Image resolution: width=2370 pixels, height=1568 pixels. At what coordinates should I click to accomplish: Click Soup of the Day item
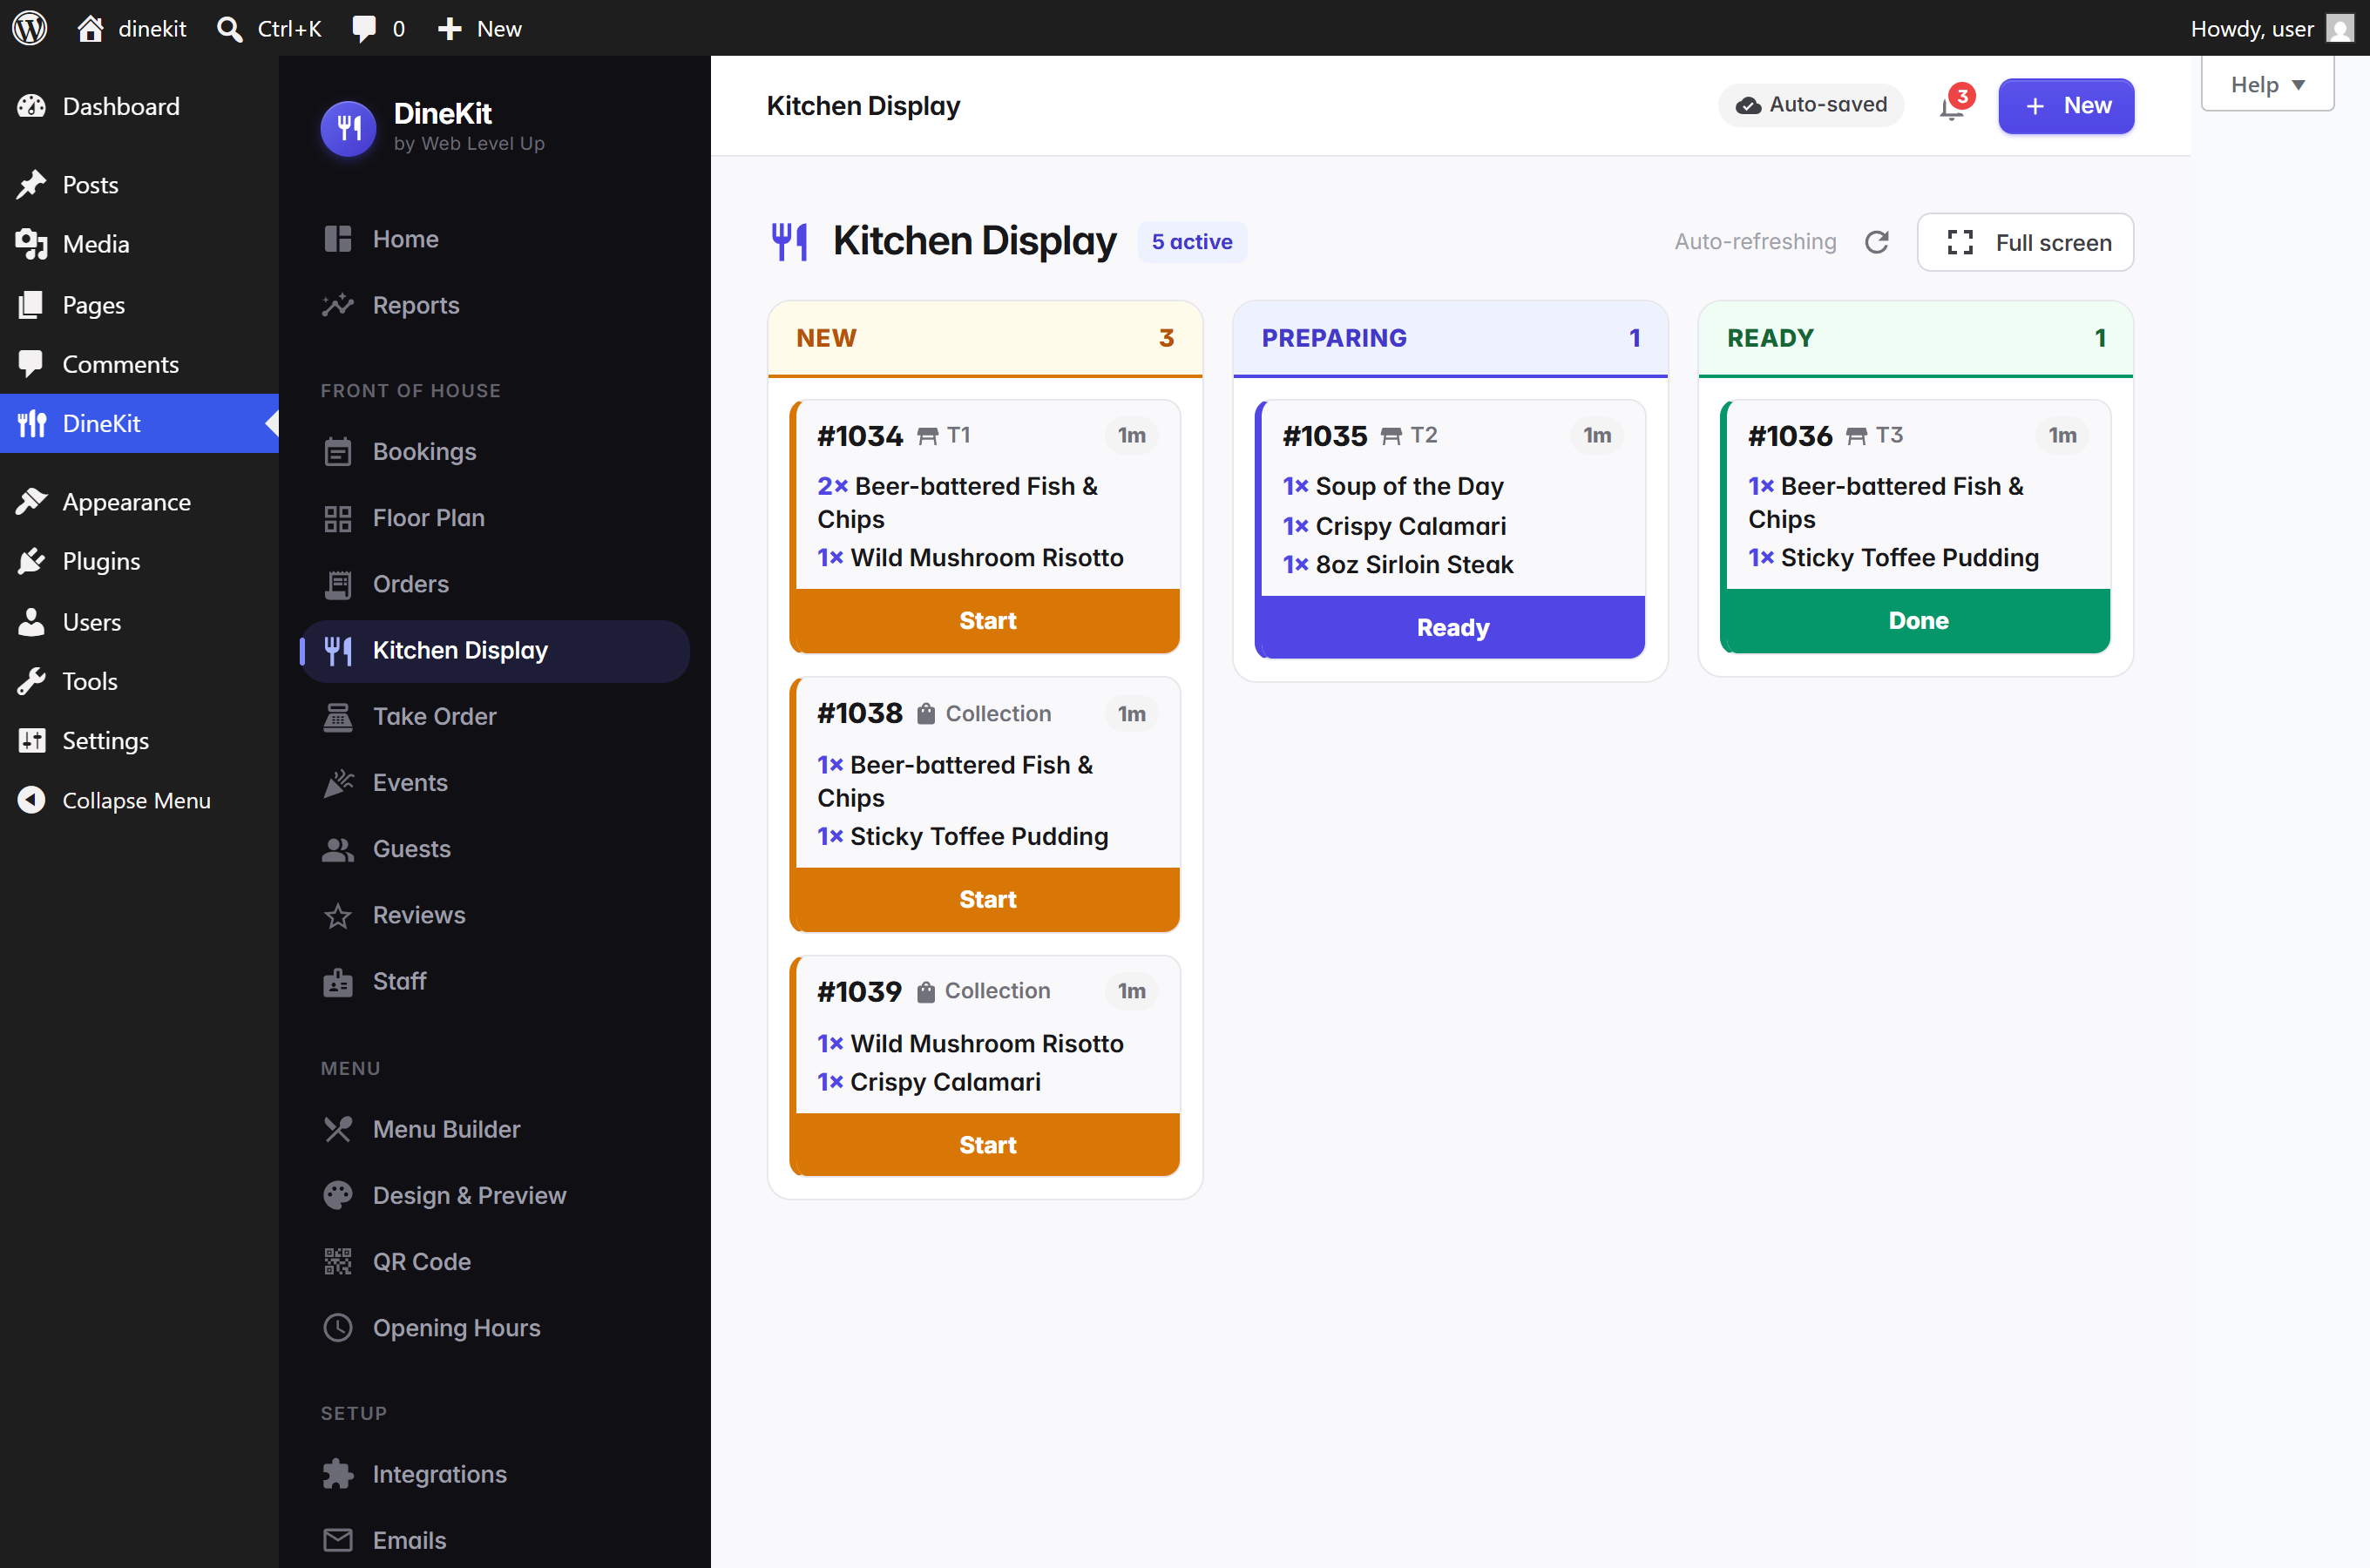click(1393, 486)
